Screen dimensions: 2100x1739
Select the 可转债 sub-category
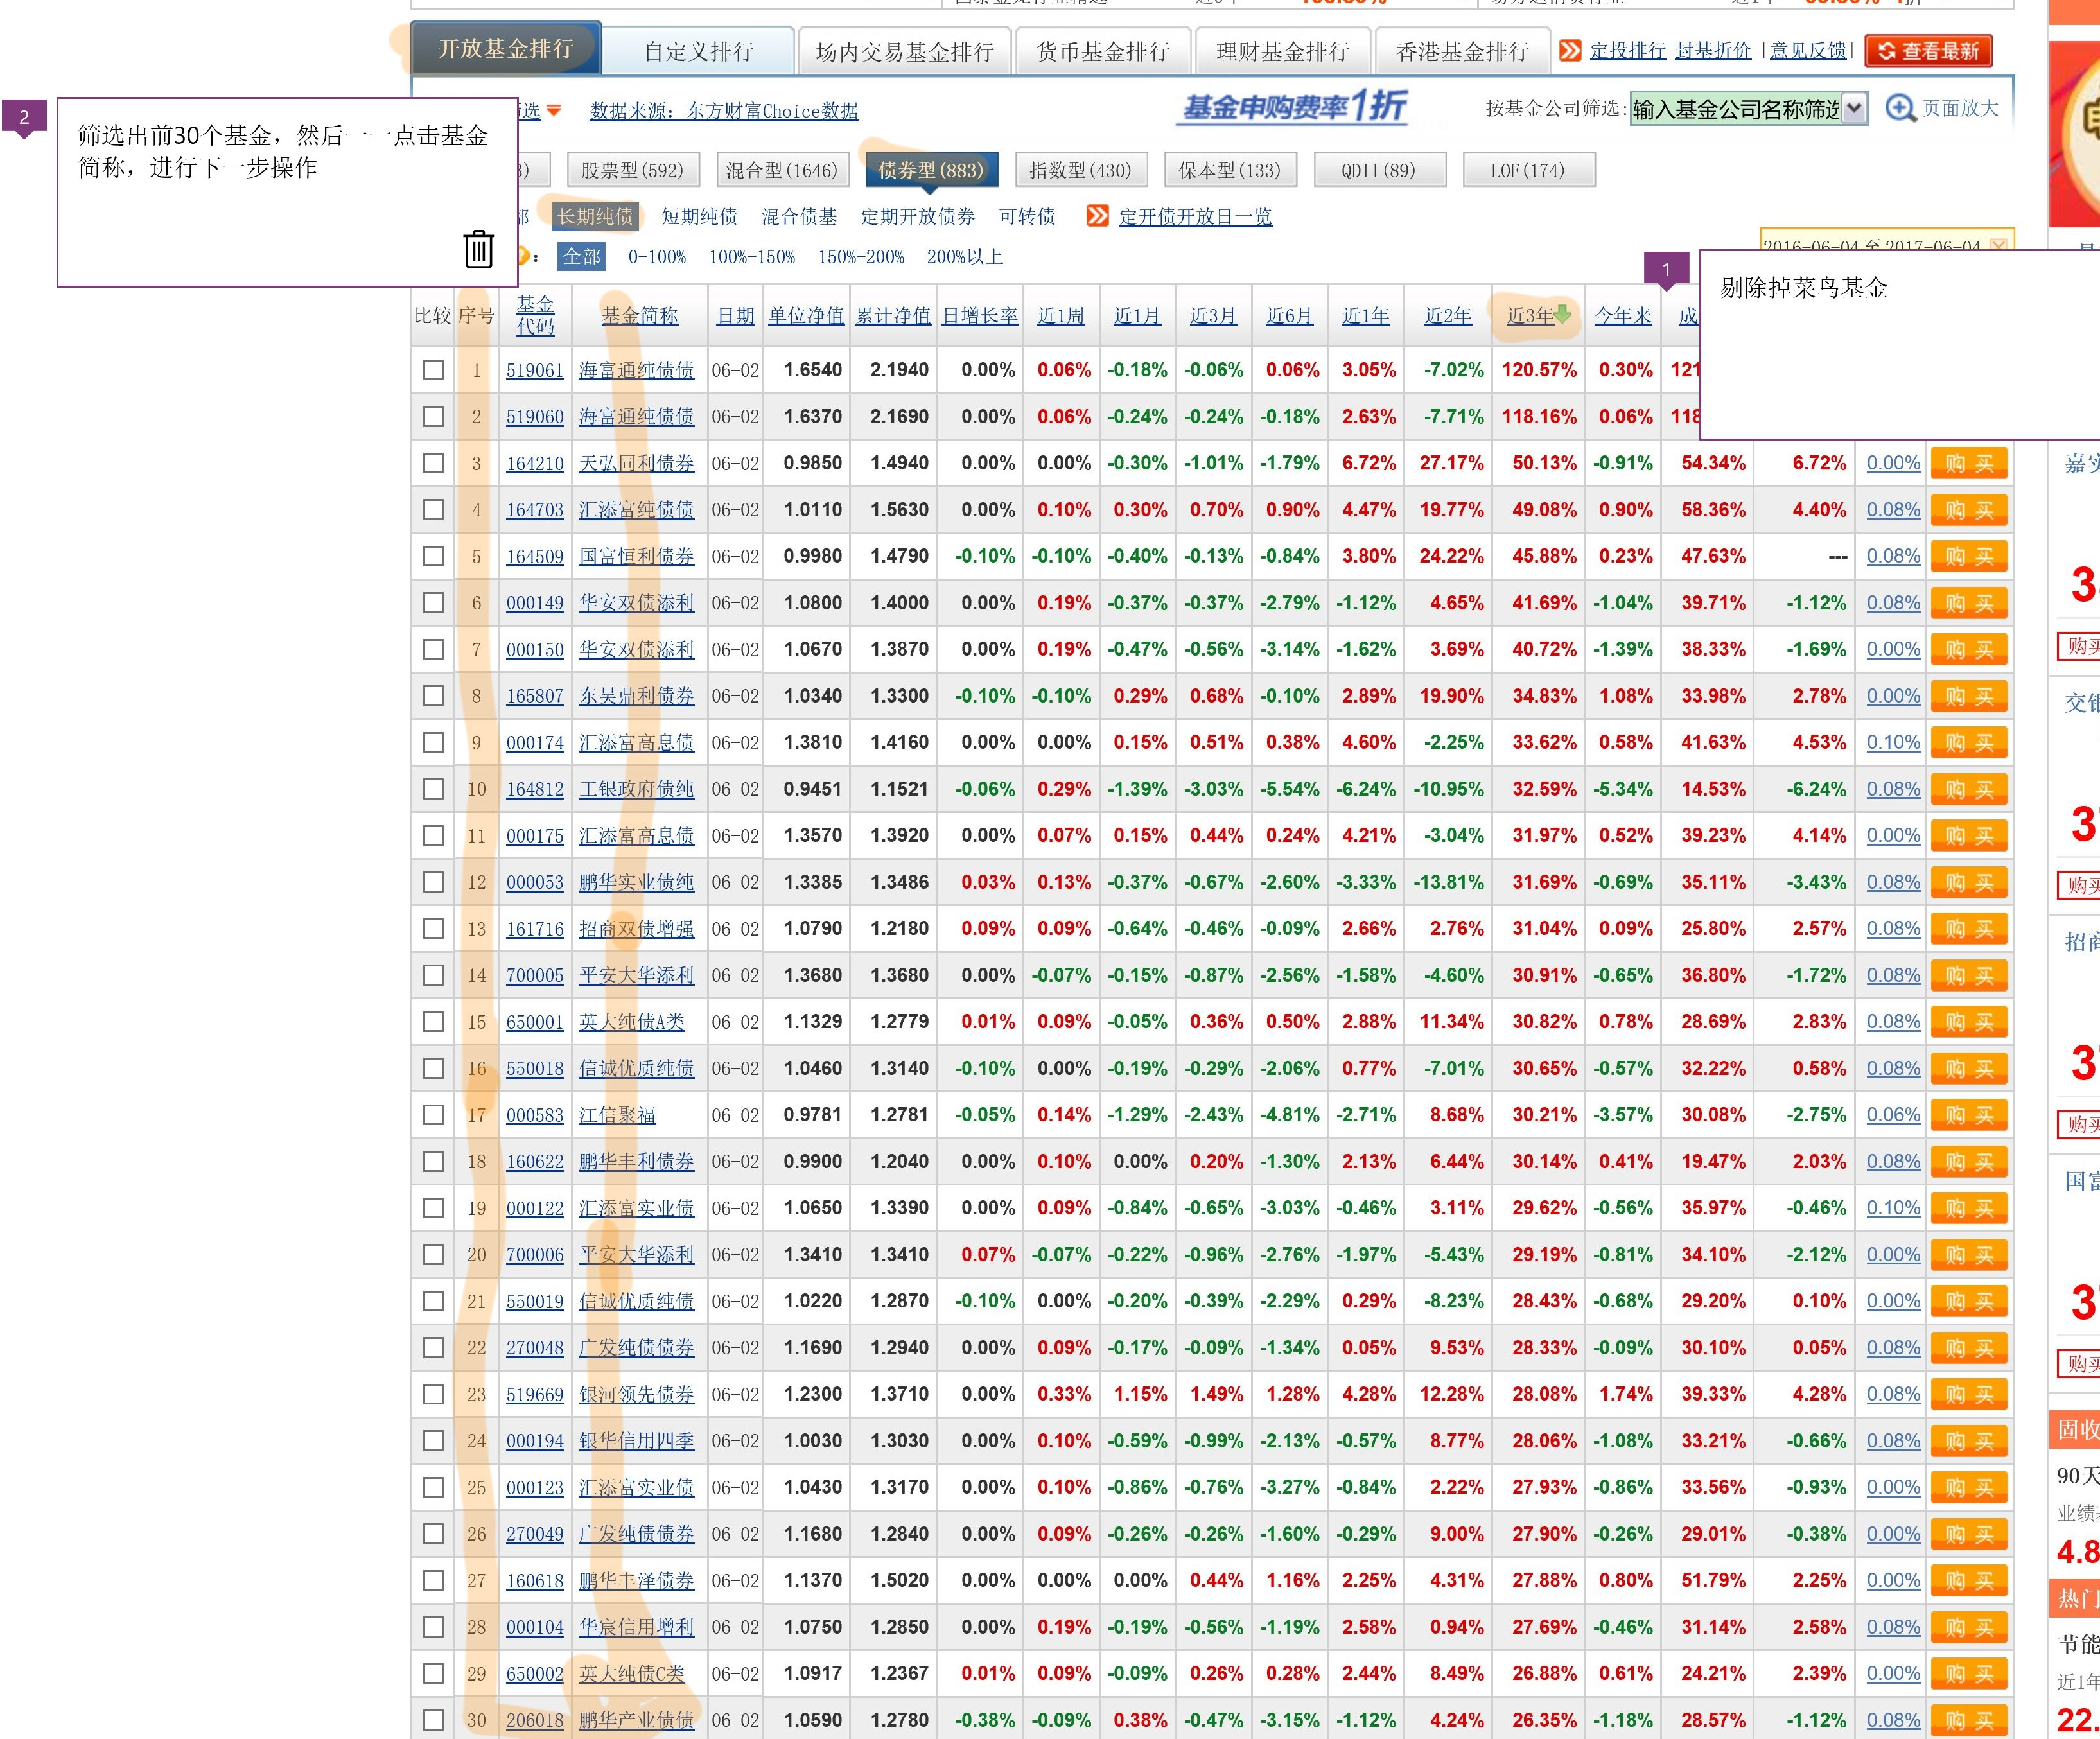point(1027,217)
